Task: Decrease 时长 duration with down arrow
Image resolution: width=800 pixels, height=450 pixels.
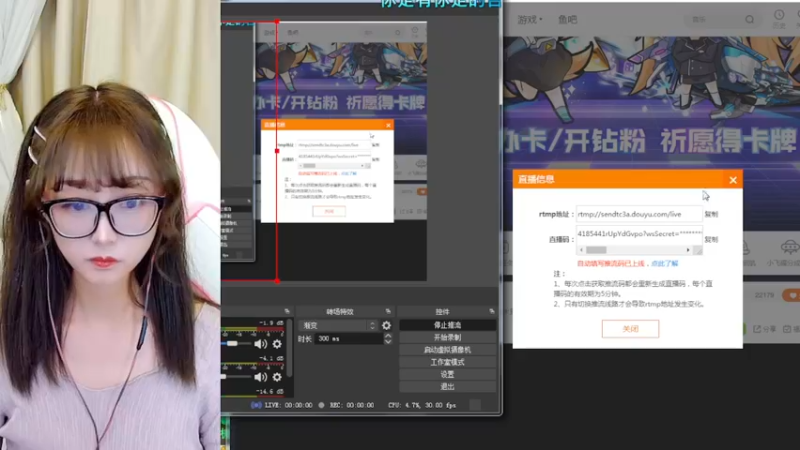Action: point(388,341)
